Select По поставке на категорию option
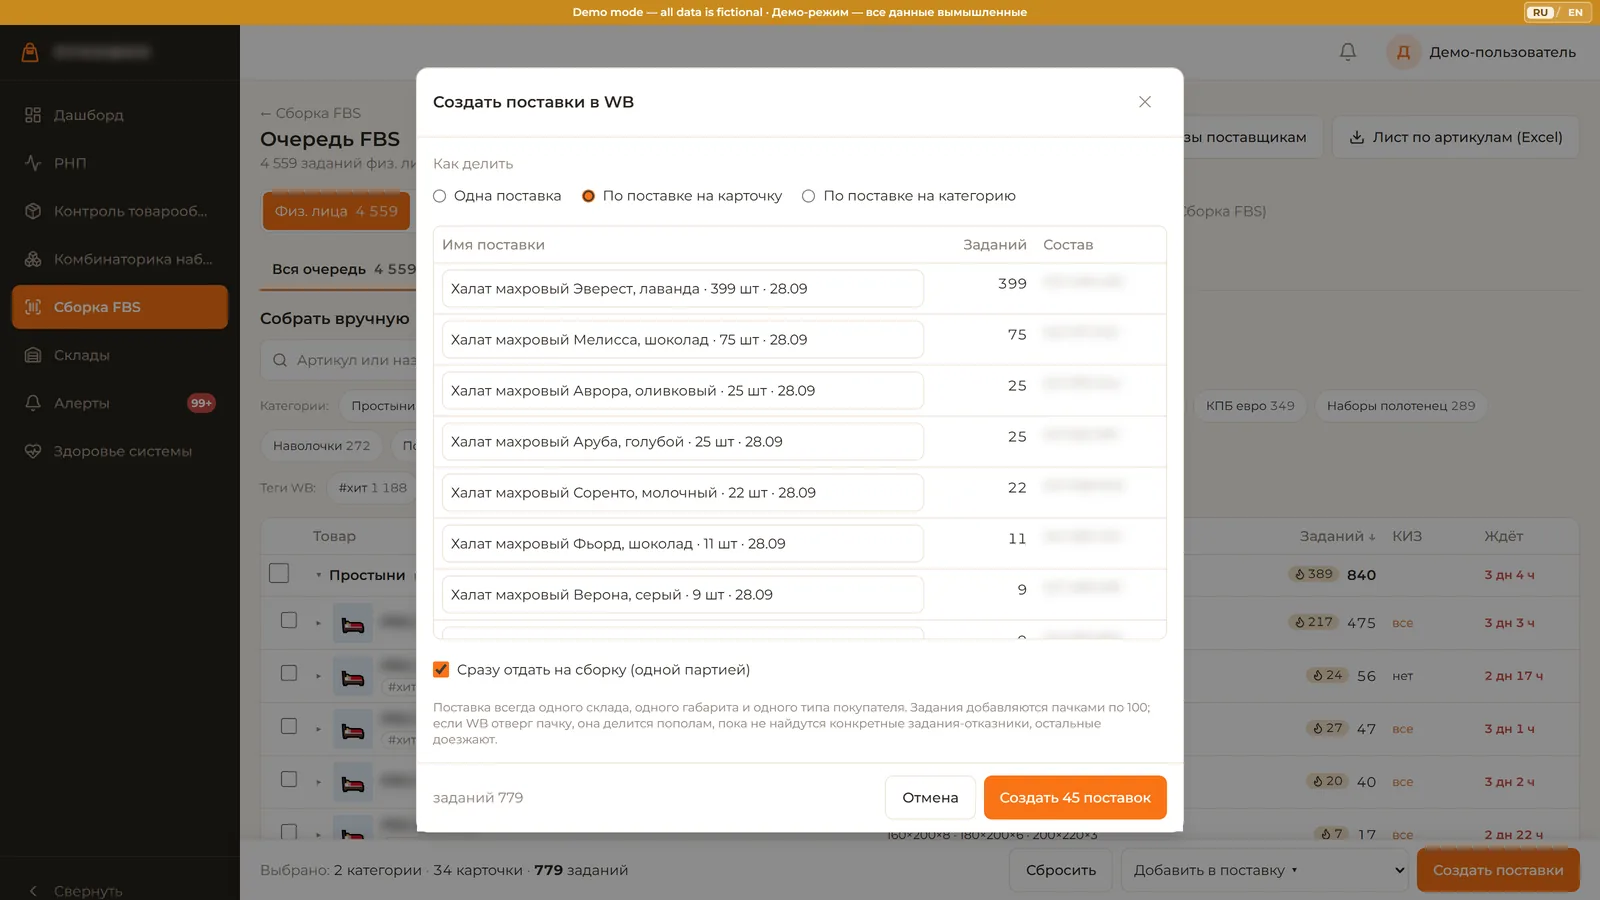Screen dimensions: 1600x900 pos(808,196)
